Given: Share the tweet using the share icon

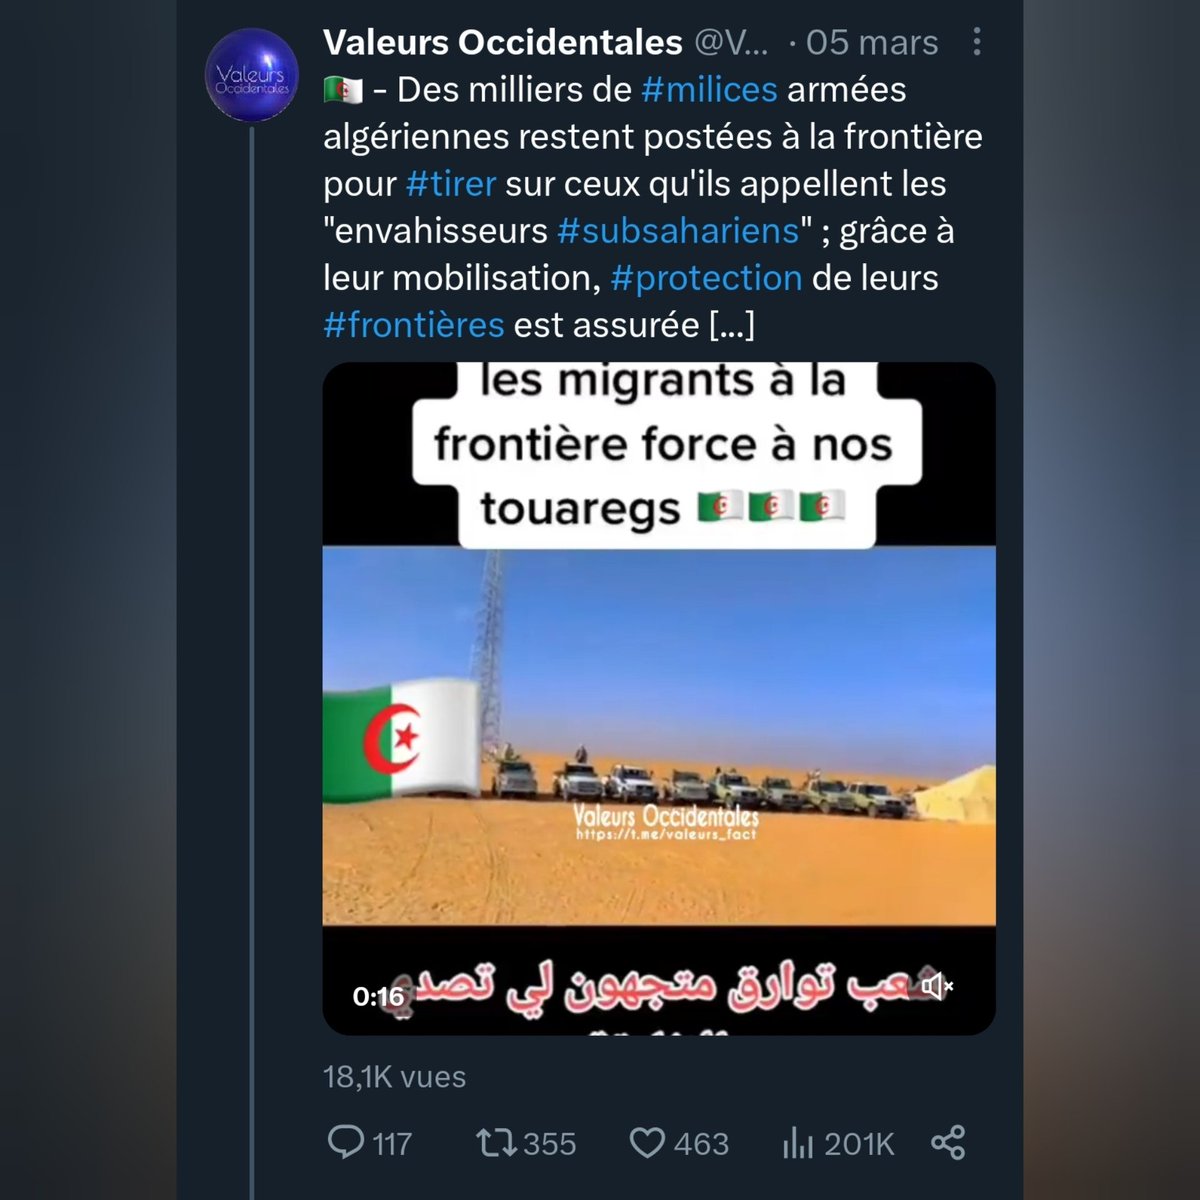Looking at the screenshot, I should (x=947, y=1142).
